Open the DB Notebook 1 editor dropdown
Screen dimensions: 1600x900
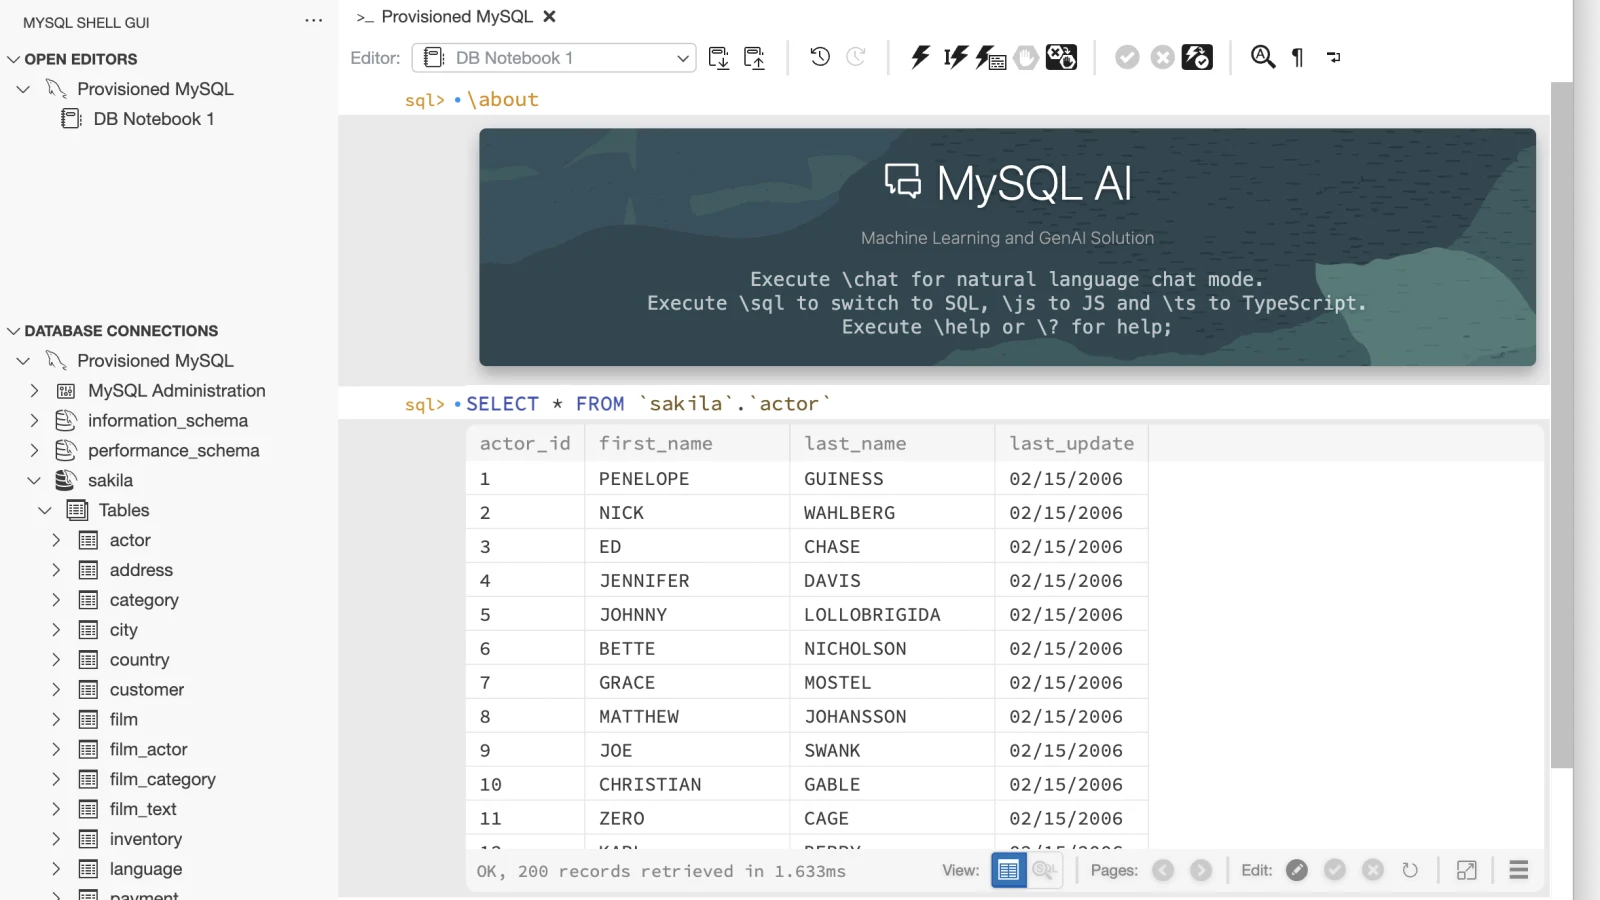coord(554,58)
